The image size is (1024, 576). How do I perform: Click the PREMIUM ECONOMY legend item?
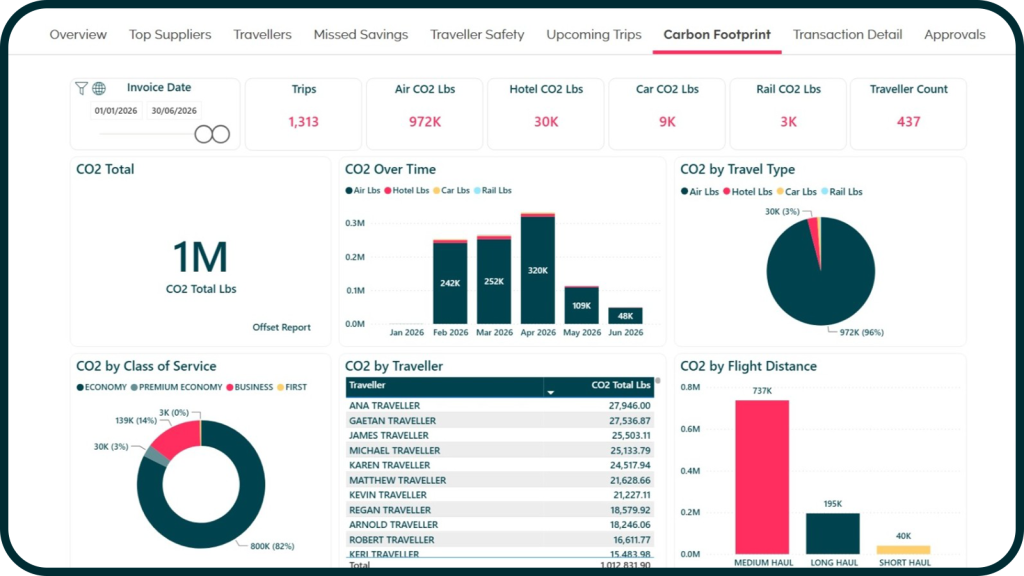[176, 387]
